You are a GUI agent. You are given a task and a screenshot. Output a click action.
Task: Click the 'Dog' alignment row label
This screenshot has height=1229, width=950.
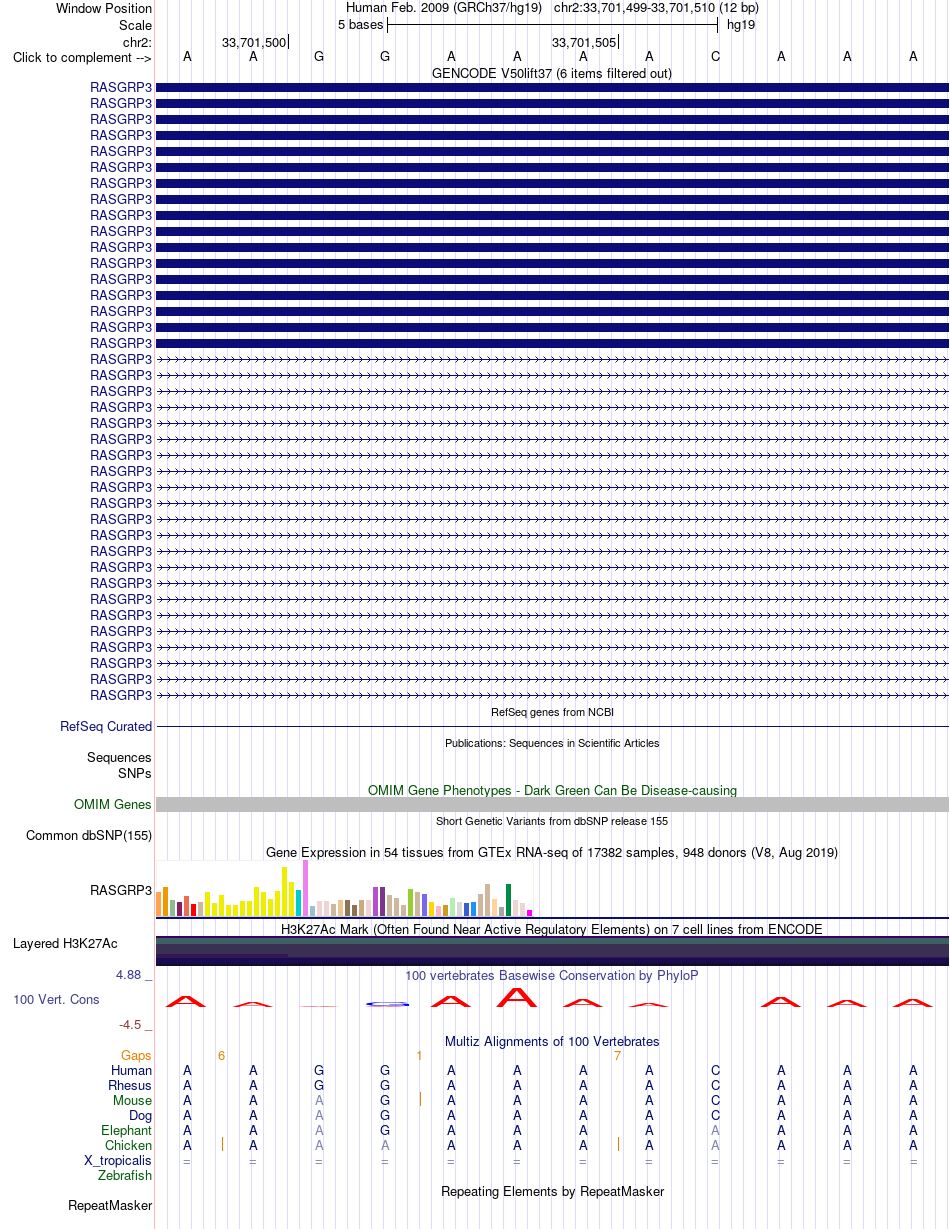140,1115
